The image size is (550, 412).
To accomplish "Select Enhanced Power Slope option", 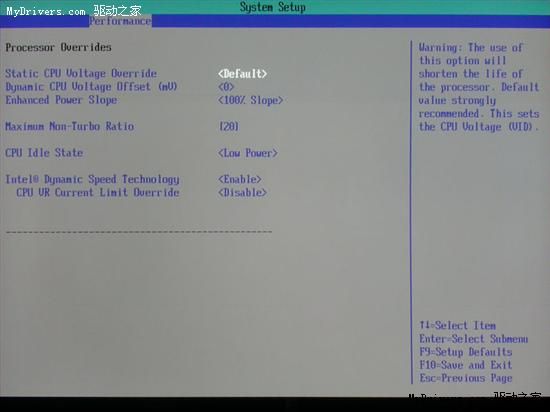I will [x=61, y=100].
